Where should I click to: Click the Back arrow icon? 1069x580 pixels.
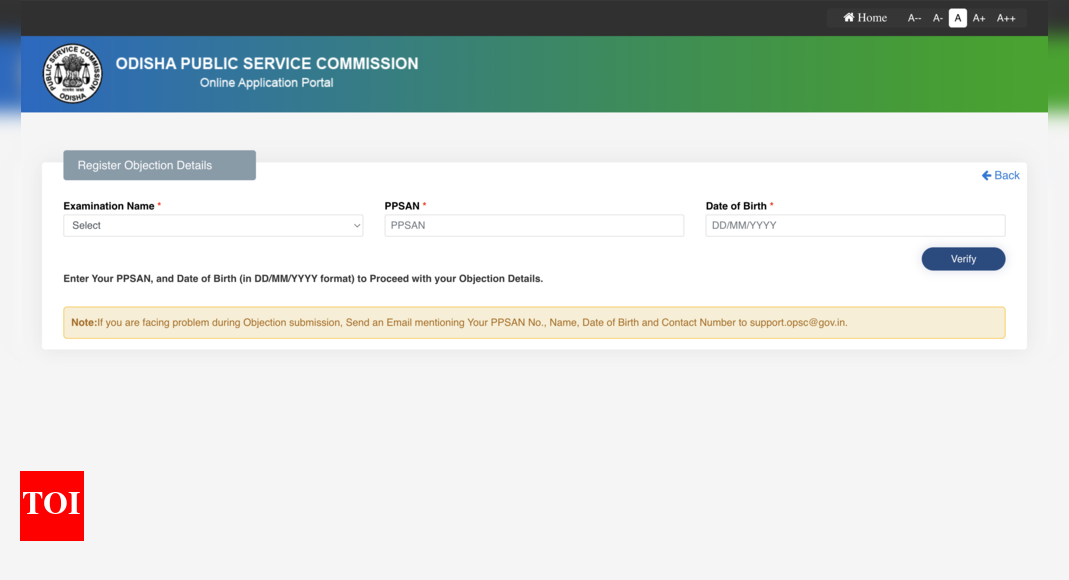(x=987, y=176)
